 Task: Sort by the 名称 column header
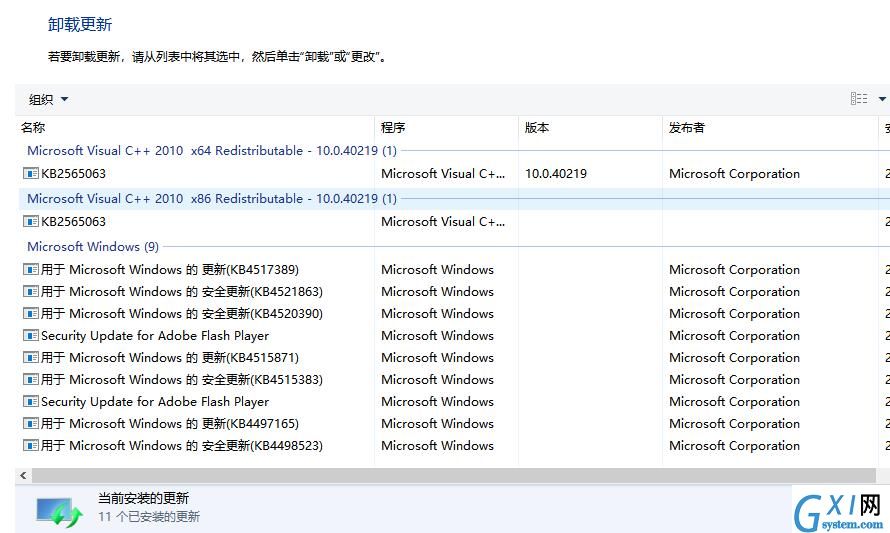coord(33,128)
